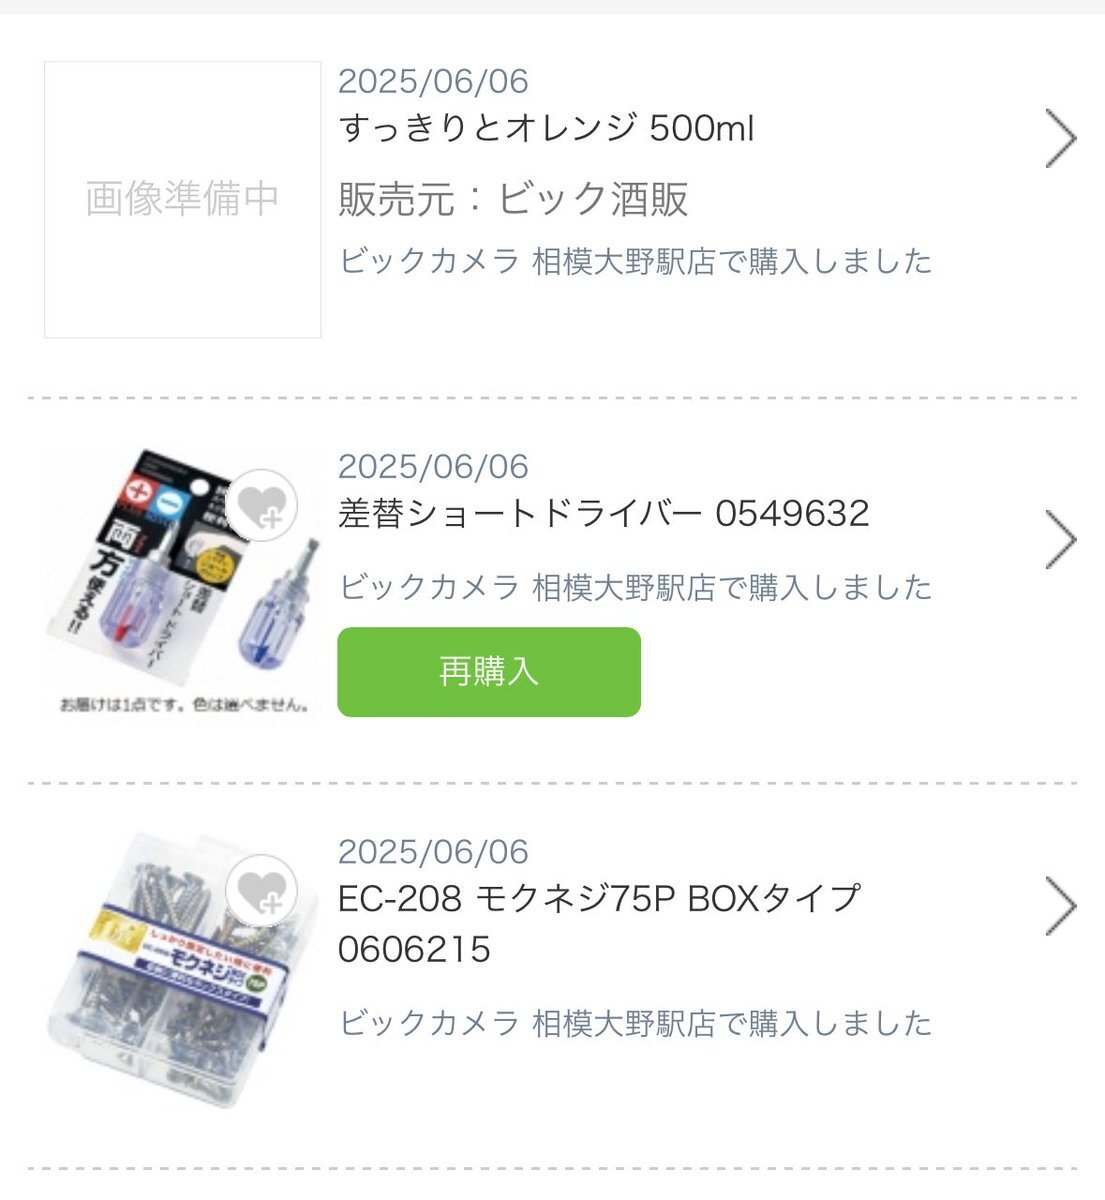This screenshot has height=1200, width=1105.
Task: Tap the store purchase note under すっきりとオレンジ
Action: (x=635, y=261)
